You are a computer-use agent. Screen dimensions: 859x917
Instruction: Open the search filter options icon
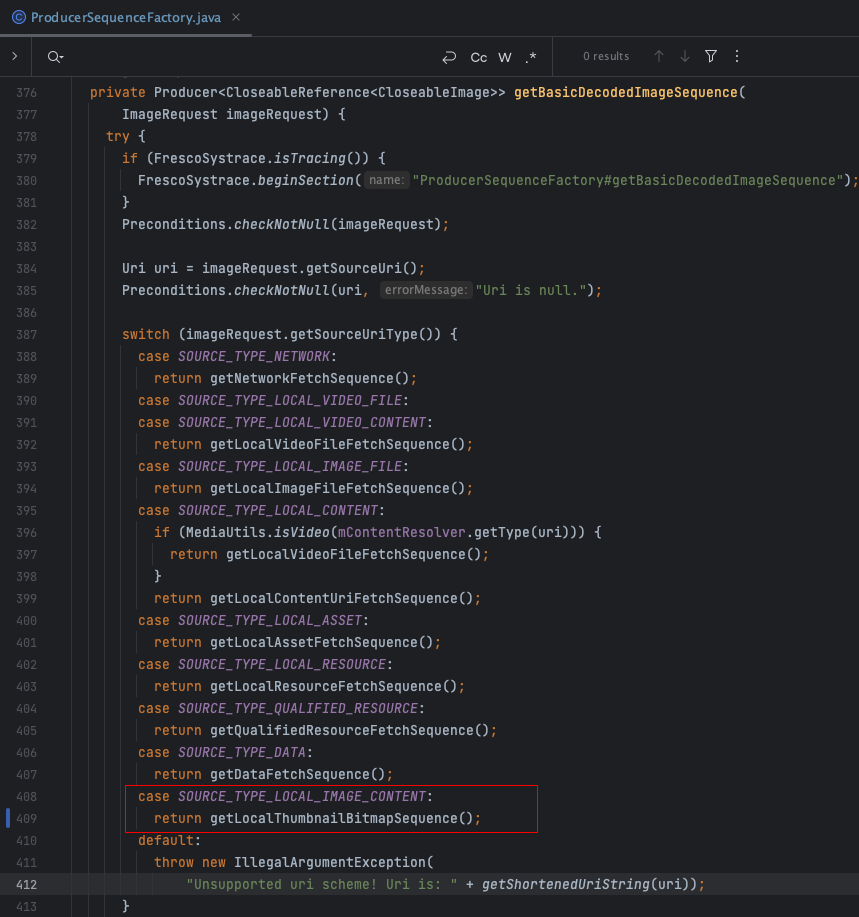coord(711,56)
